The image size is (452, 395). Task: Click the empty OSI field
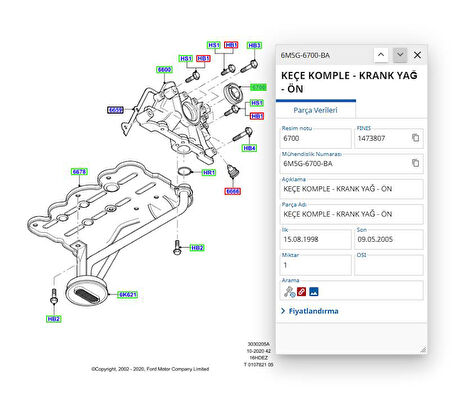pyautogui.click(x=389, y=265)
